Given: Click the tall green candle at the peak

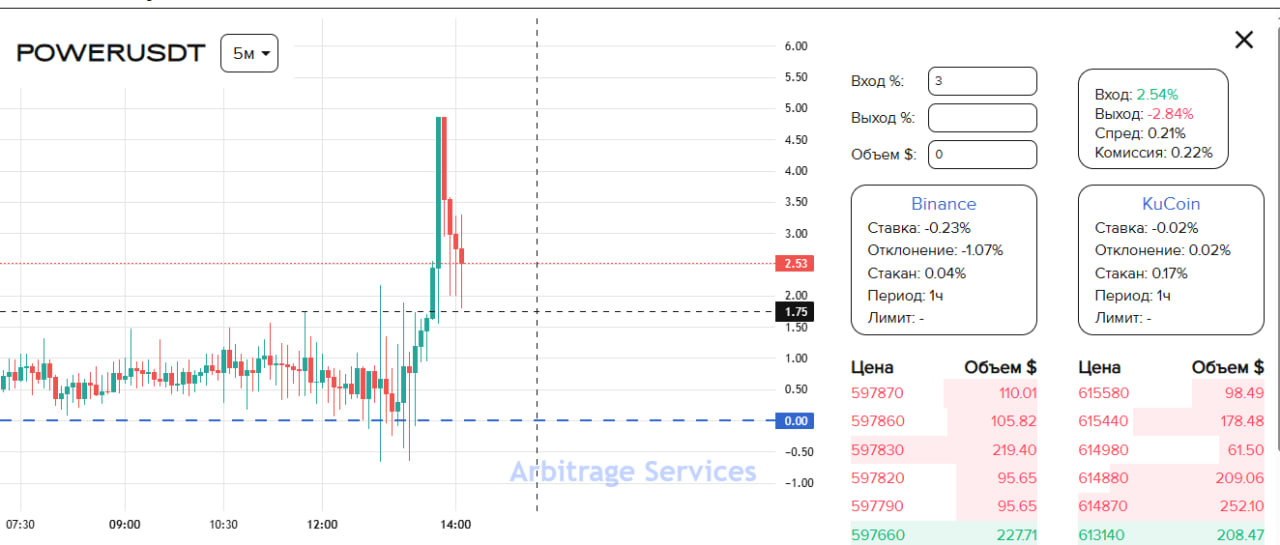Looking at the screenshot, I should pos(438,190).
